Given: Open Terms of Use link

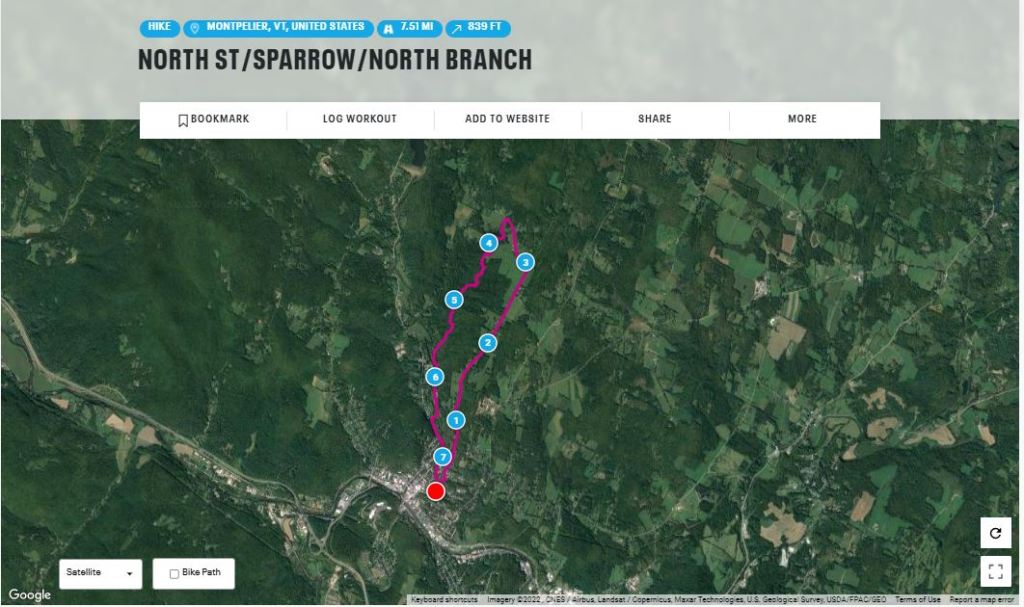Looking at the screenshot, I should pyautogui.click(x=917, y=600).
